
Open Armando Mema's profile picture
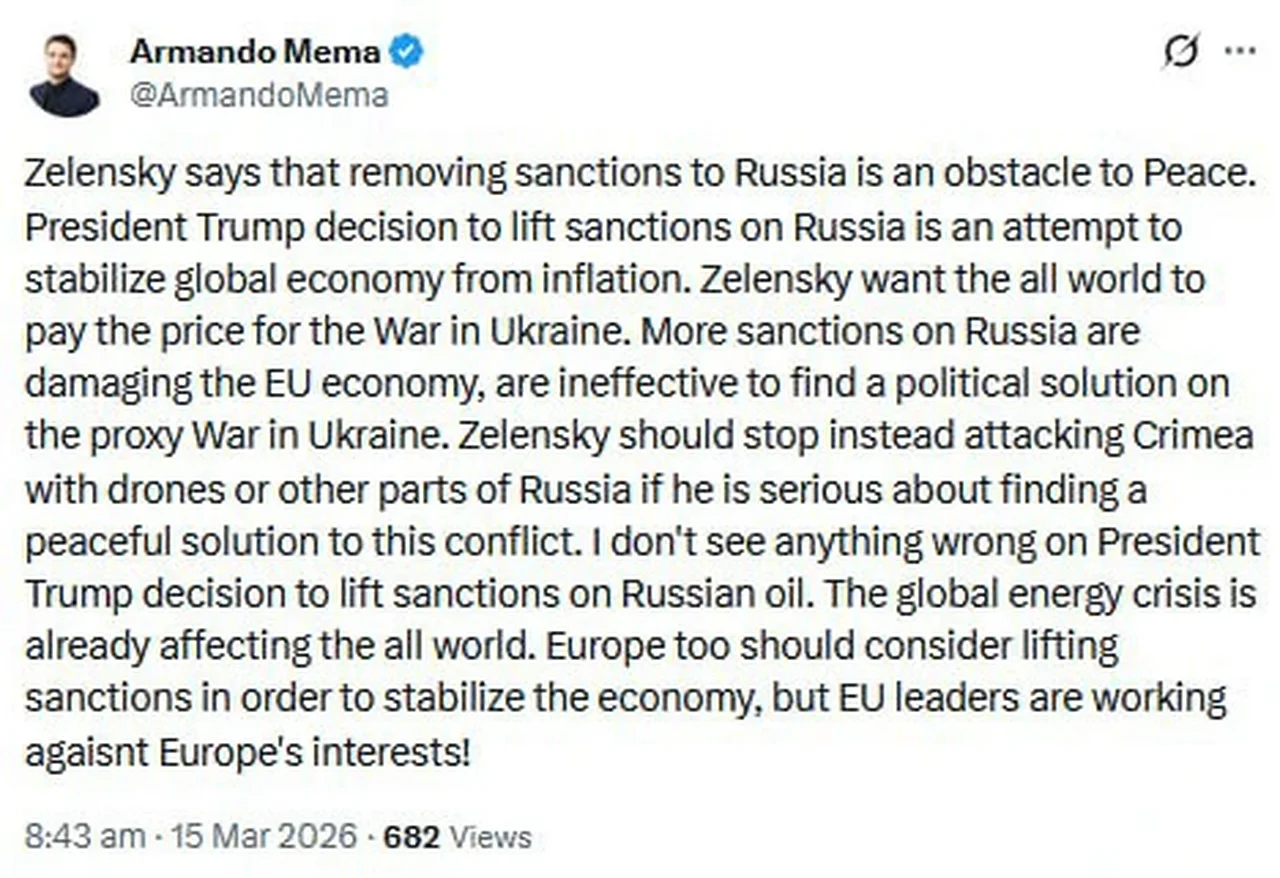coord(64,75)
